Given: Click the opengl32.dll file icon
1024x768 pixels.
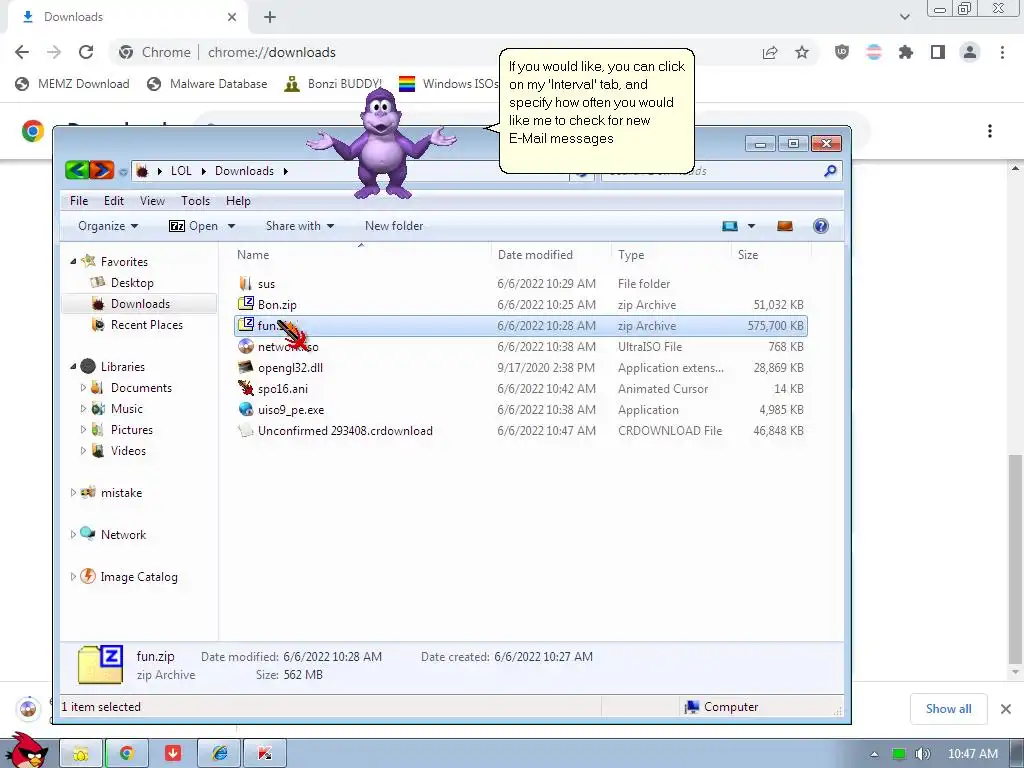Looking at the screenshot, I should pos(246,367).
